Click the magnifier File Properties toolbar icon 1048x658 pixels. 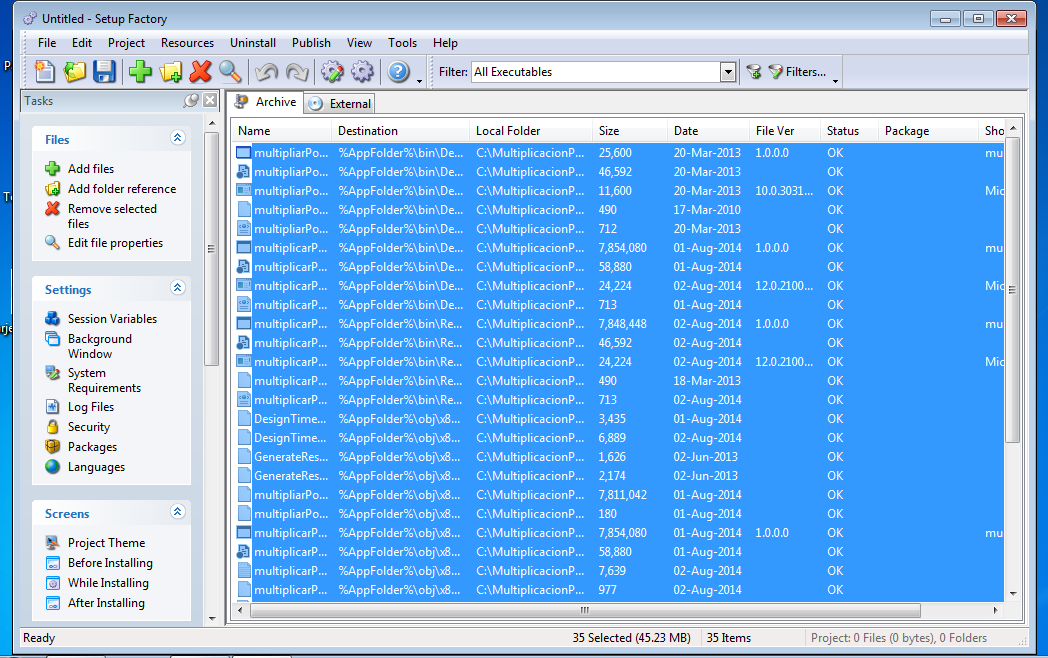pyautogui.click(x=230, y=71)
